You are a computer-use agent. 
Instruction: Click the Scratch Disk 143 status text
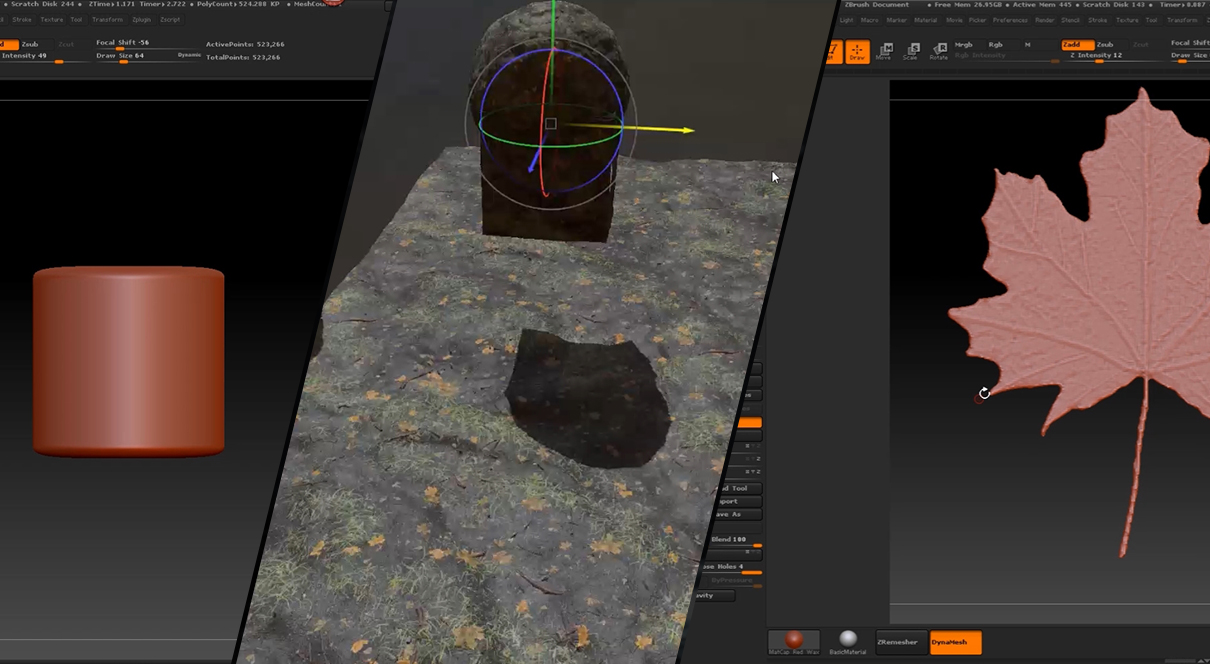click(x=1116, y=4)
